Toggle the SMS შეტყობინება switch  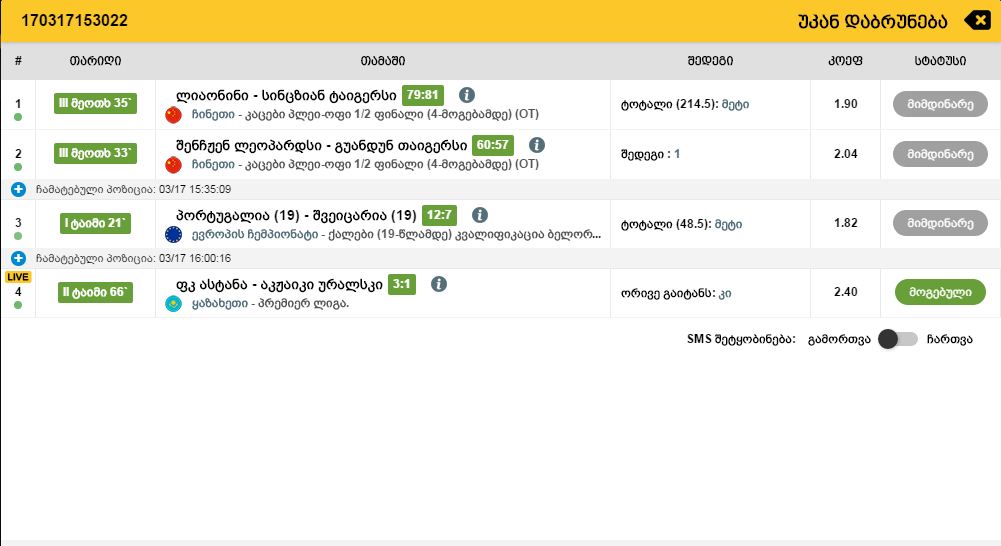[x=897, y=339]
